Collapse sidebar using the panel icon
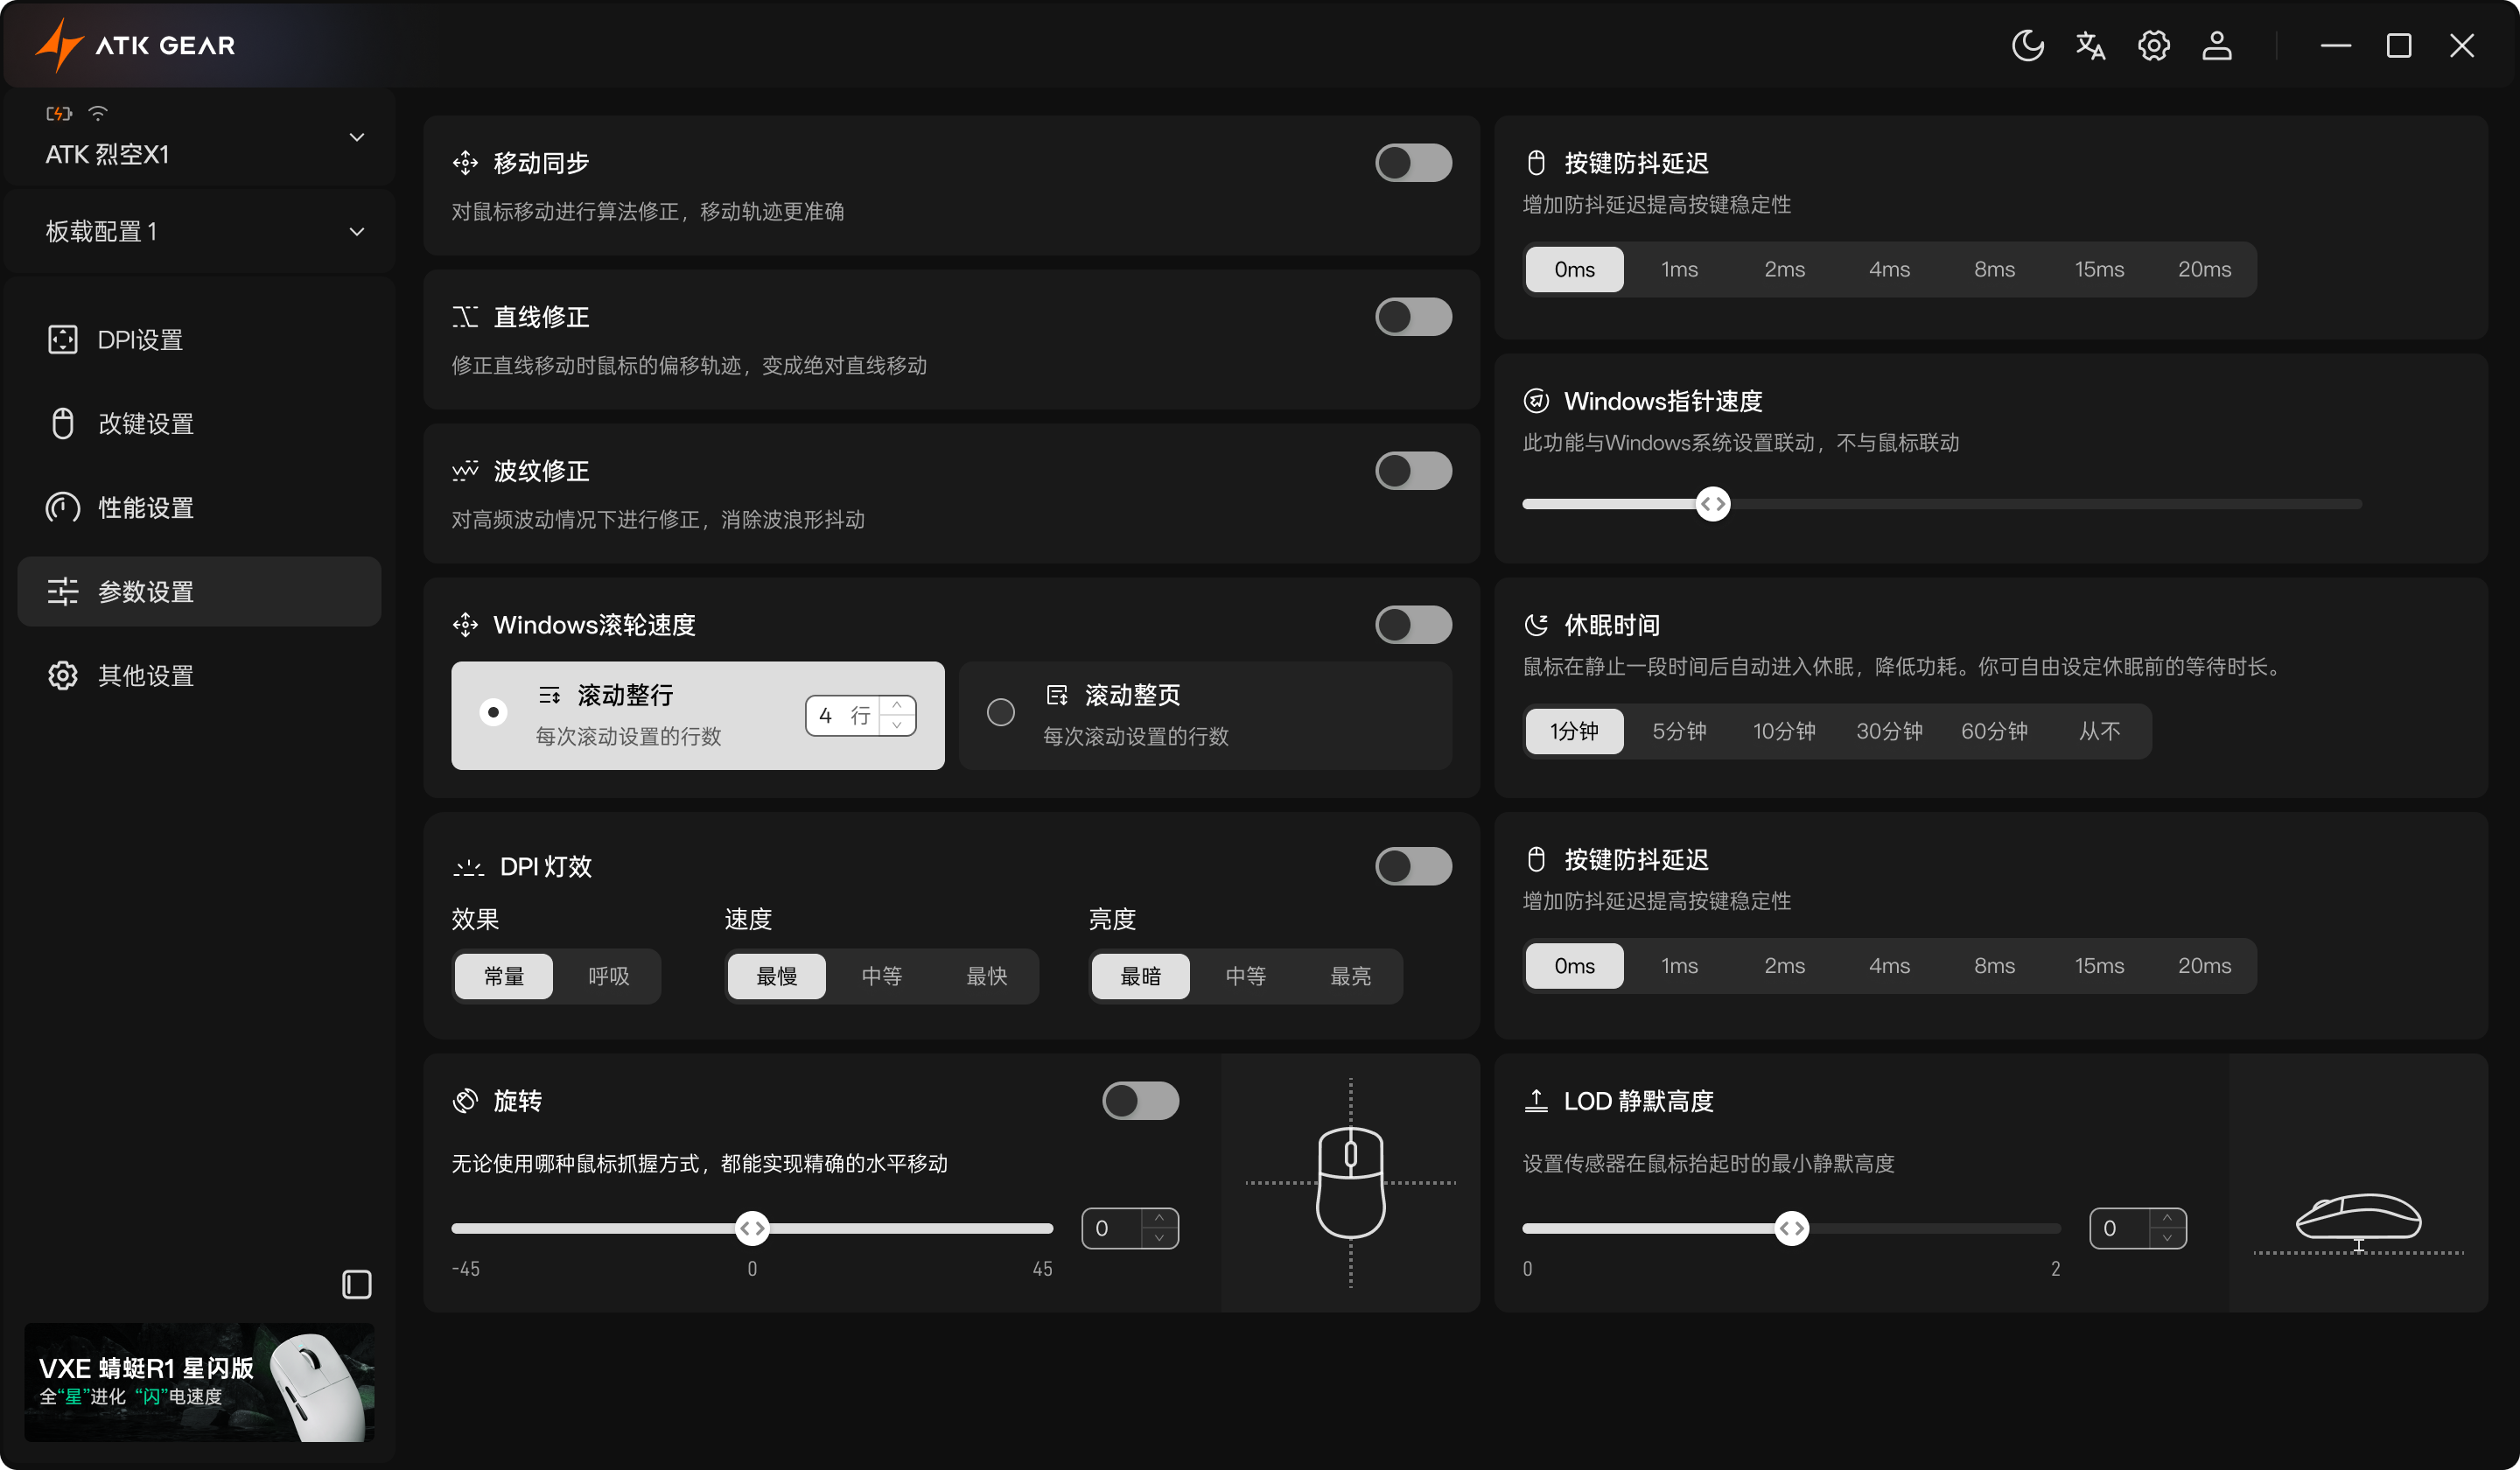 (x=357, y=1284)
